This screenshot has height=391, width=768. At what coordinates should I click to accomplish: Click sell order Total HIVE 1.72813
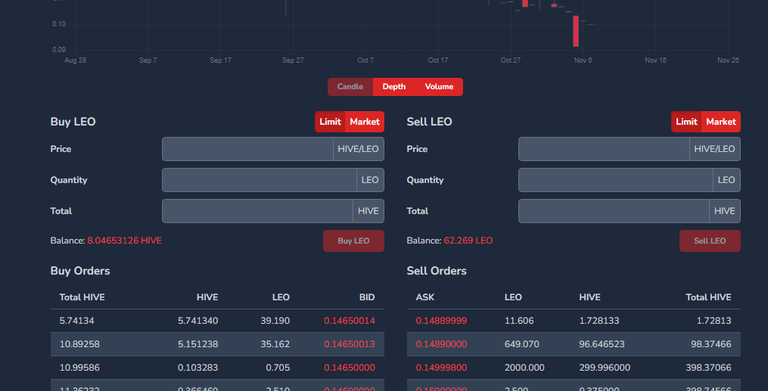click(714, 321)
